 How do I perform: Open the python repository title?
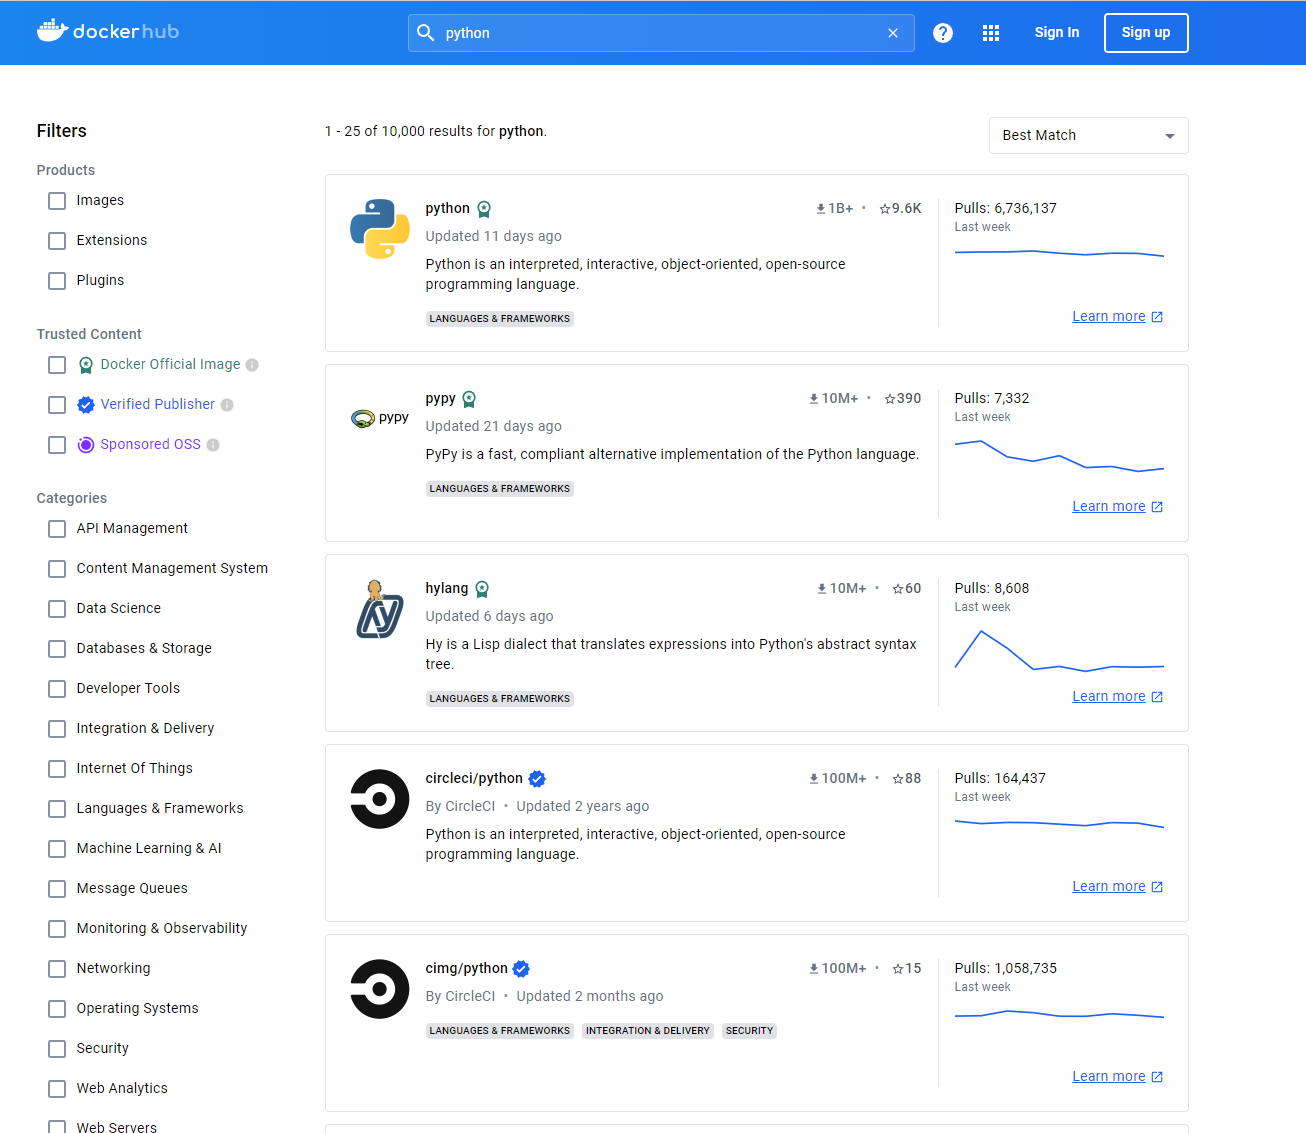coord(447,208)
